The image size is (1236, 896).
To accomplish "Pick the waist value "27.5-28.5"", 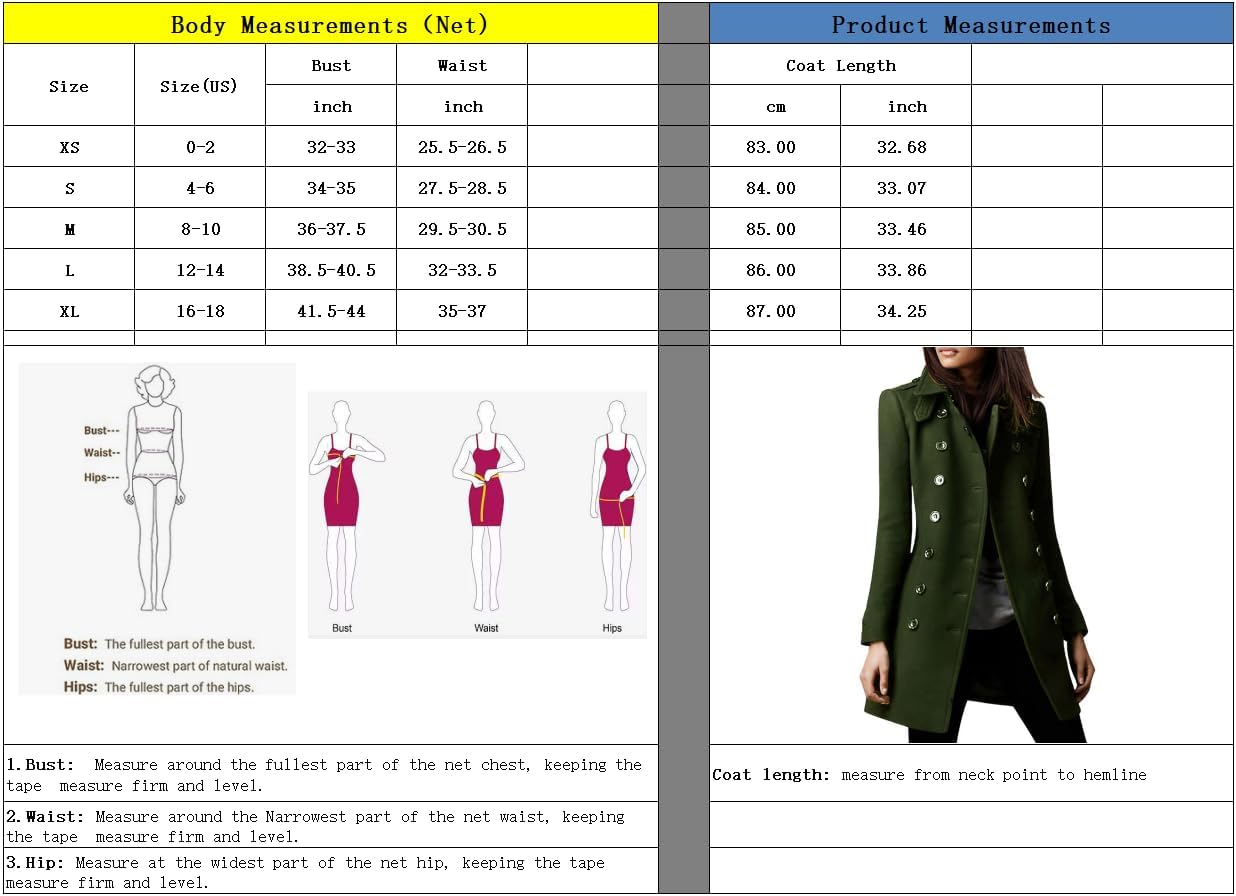I will click(462, 188).
